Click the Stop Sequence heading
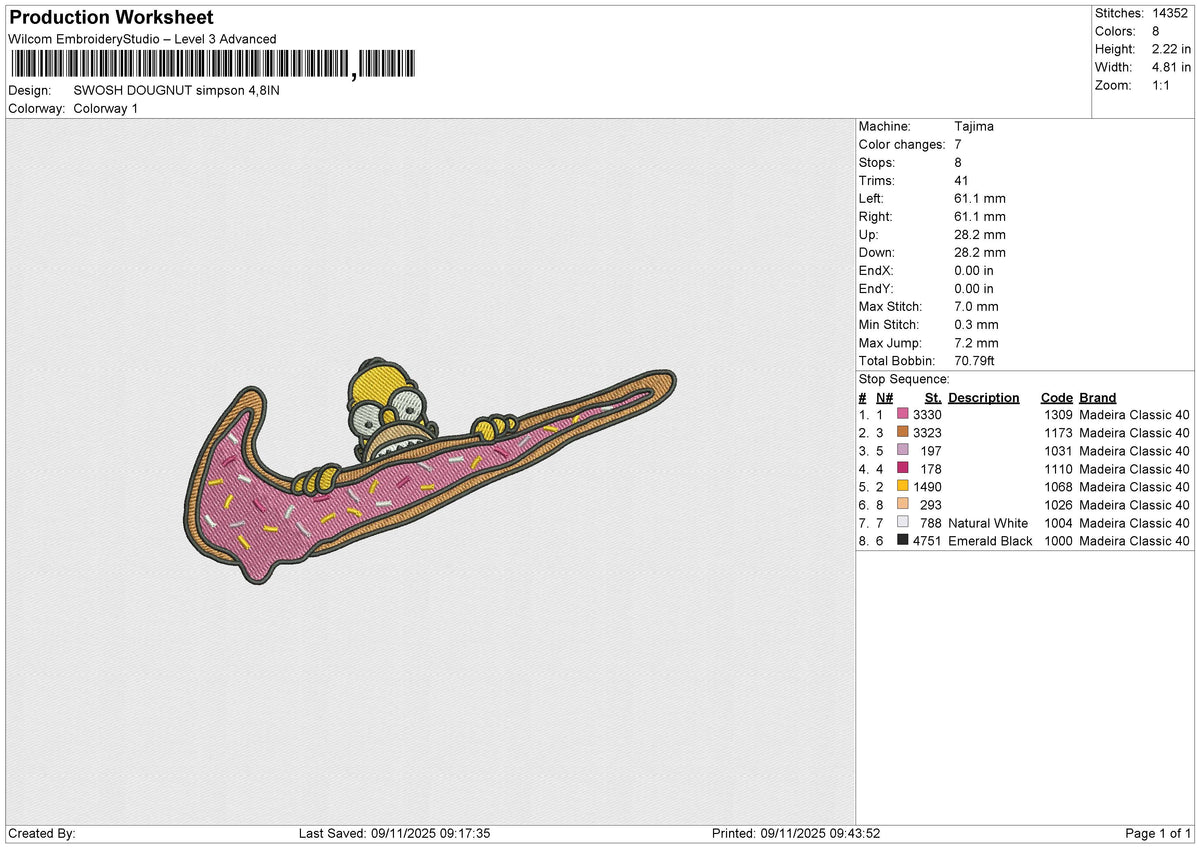1200x848 pixels. point(904,380)
